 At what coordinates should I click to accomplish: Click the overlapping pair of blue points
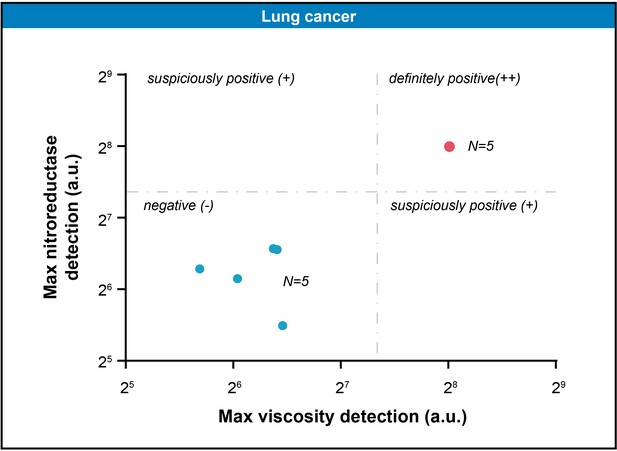(275, 249)
